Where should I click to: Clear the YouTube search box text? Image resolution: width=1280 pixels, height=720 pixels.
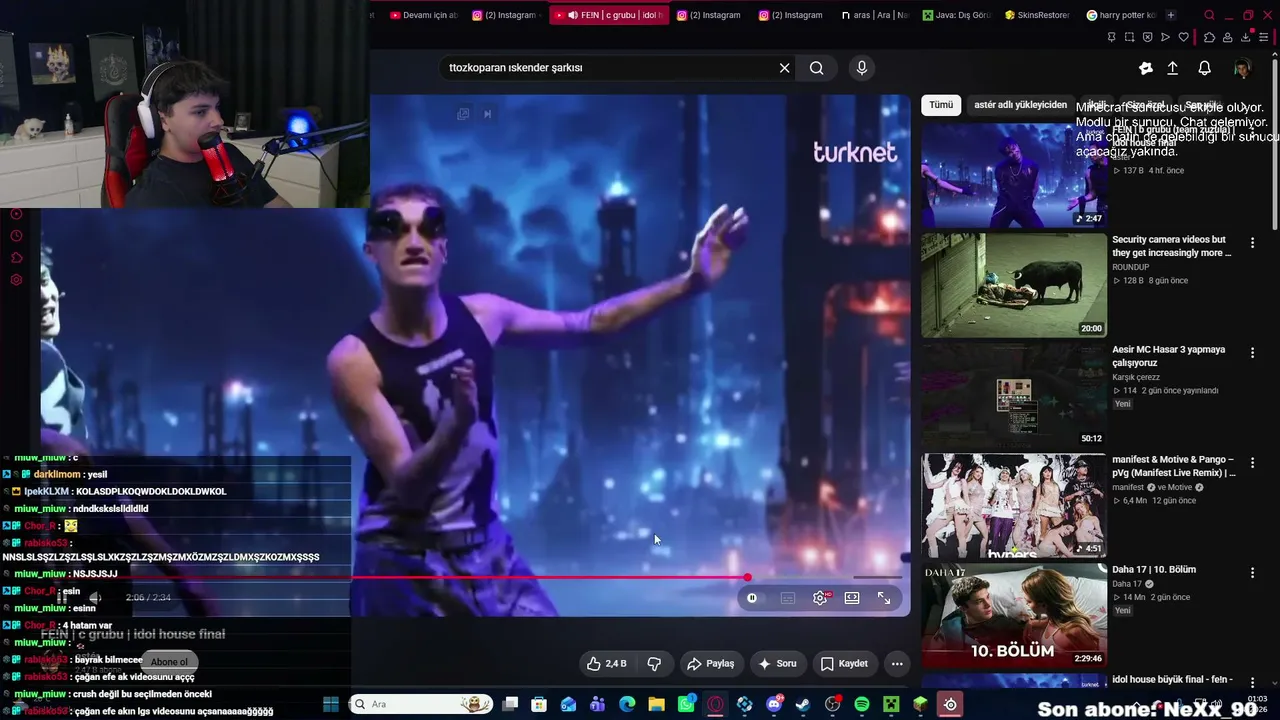tap(785, 68)
